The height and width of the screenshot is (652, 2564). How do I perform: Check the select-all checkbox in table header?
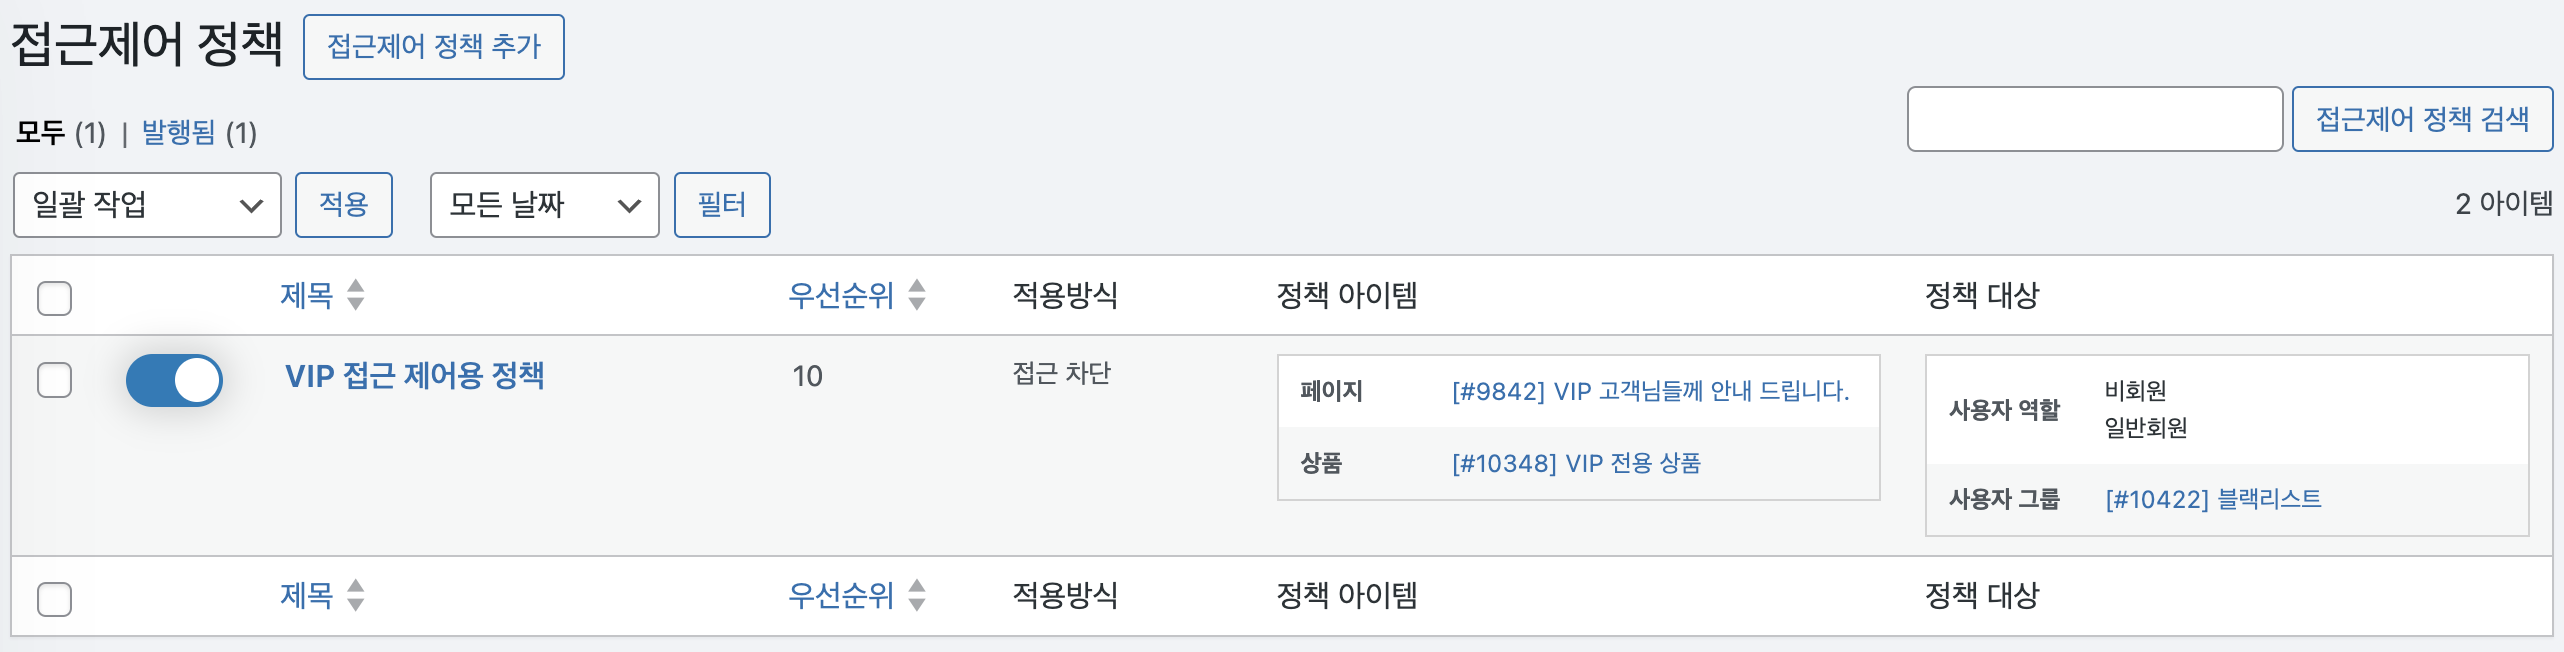[54, 298]
